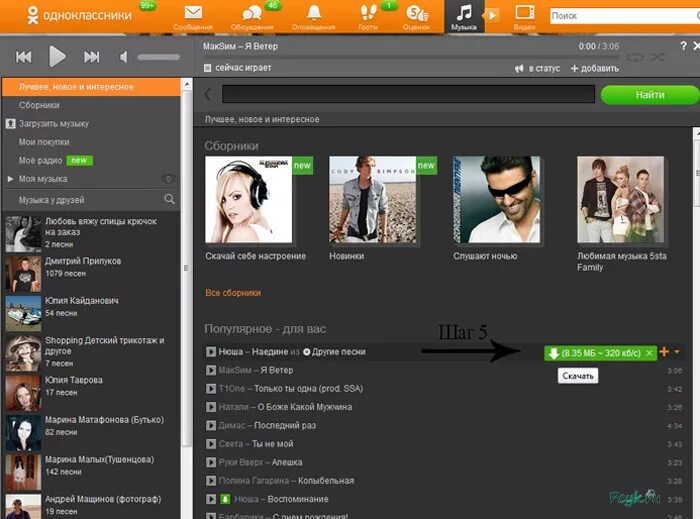Go back with the left chevron
This screenshot has width=700, height=519.
[x=208, y=95]
